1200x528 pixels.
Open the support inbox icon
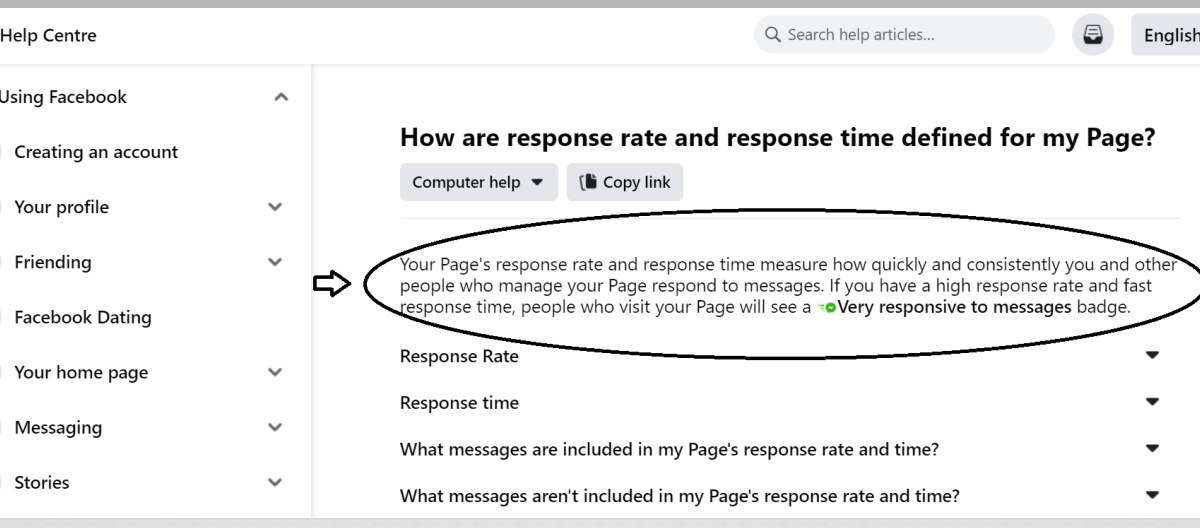point(1092,35)
